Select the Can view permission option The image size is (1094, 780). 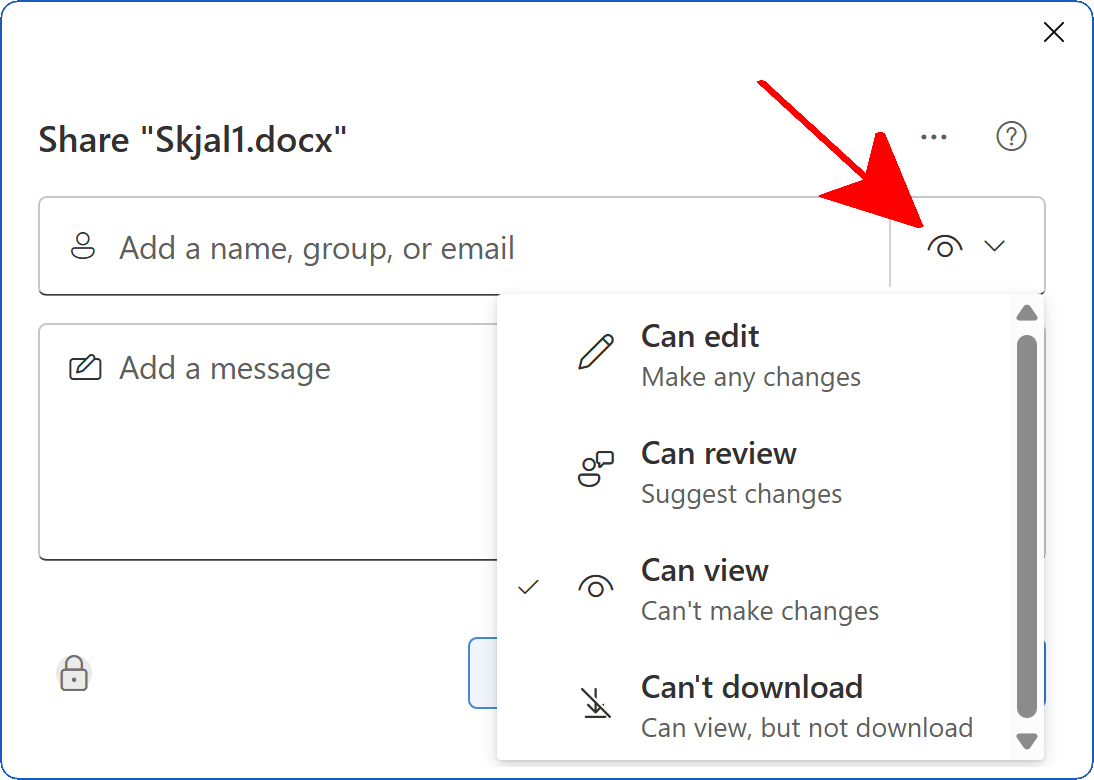tap(756, 590)
